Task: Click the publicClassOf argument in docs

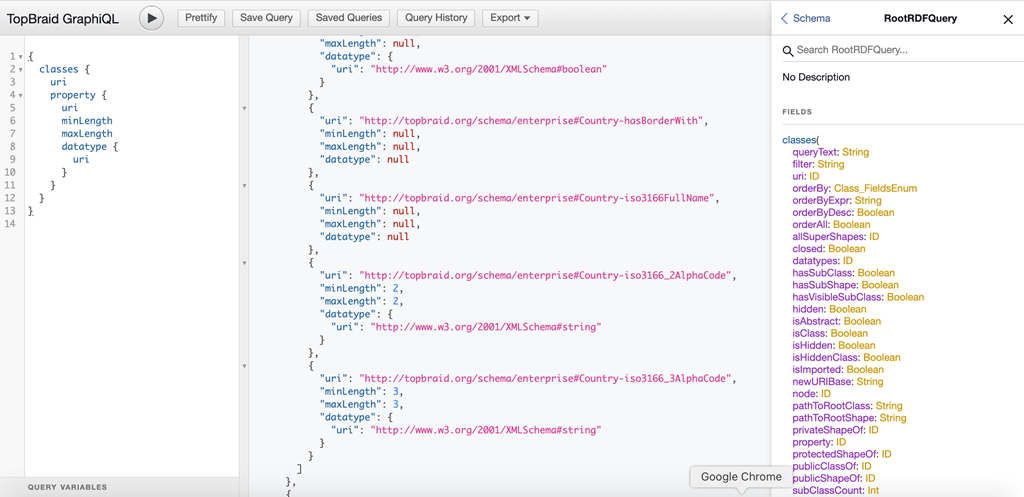Action: tap(825, 466)
